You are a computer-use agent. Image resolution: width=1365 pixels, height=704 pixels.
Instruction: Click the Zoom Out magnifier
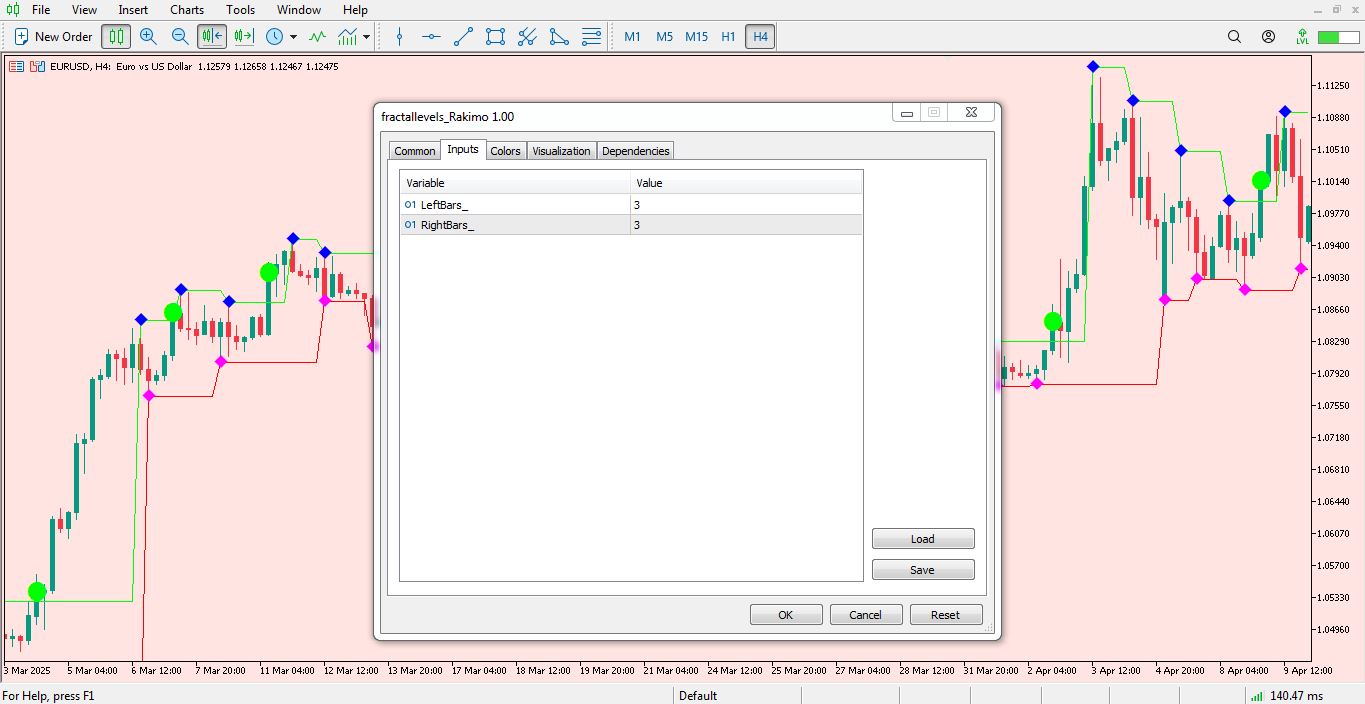[x=179, y=37]
